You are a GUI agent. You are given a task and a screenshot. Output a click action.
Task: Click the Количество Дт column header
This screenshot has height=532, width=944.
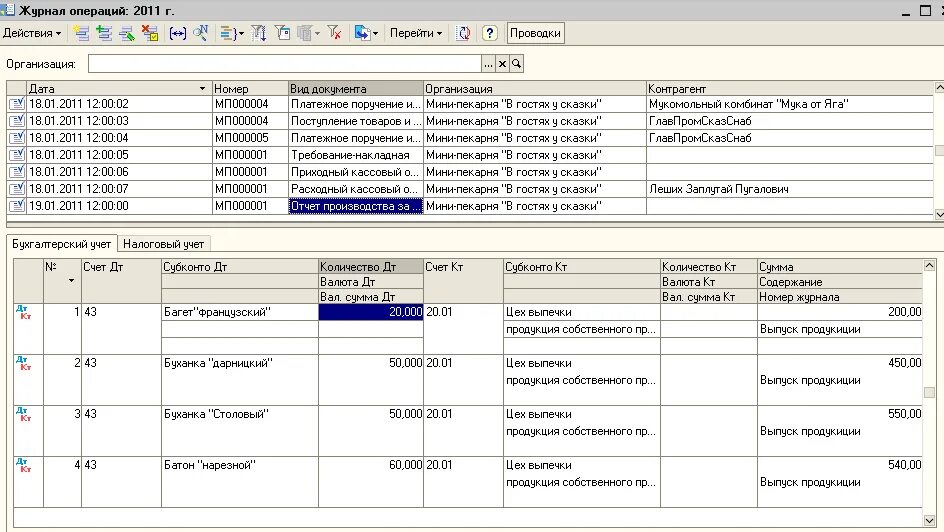[x=371, y=267]
